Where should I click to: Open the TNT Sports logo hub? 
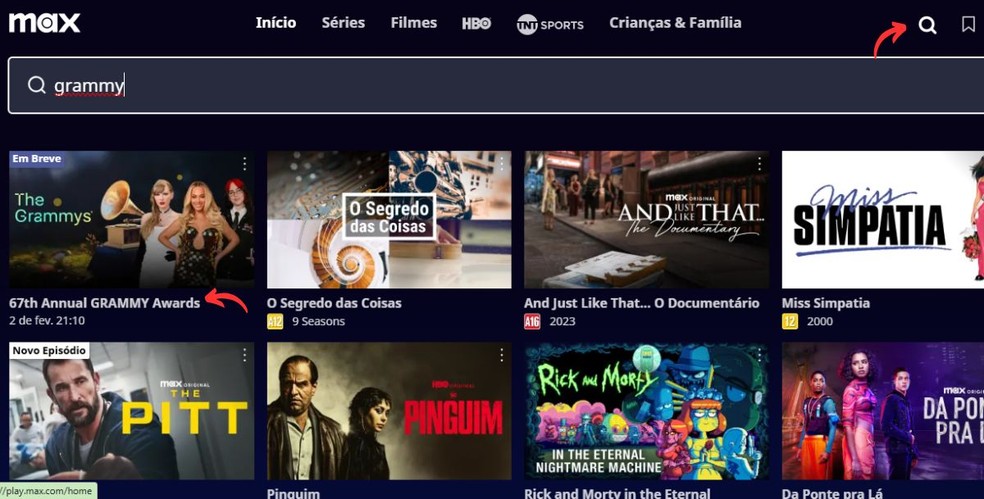coord(550,24)
